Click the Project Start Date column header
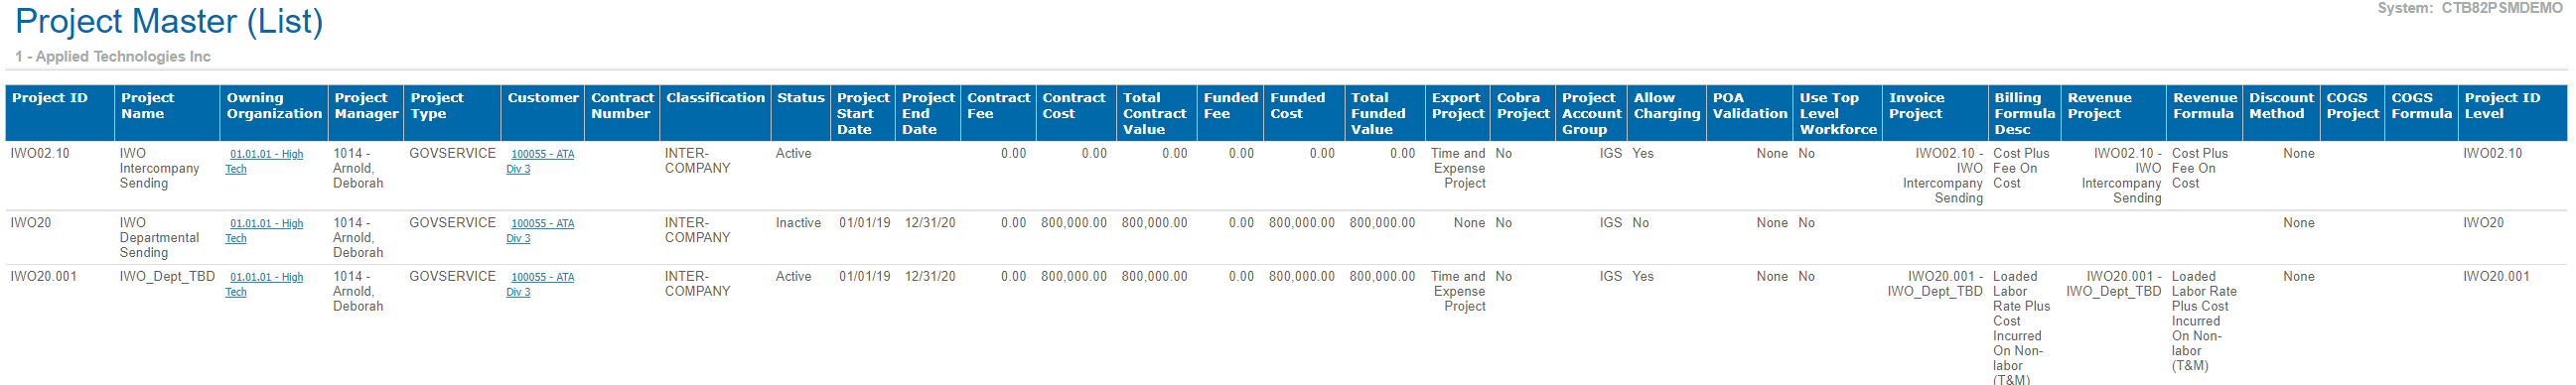 tap(862, 113)
